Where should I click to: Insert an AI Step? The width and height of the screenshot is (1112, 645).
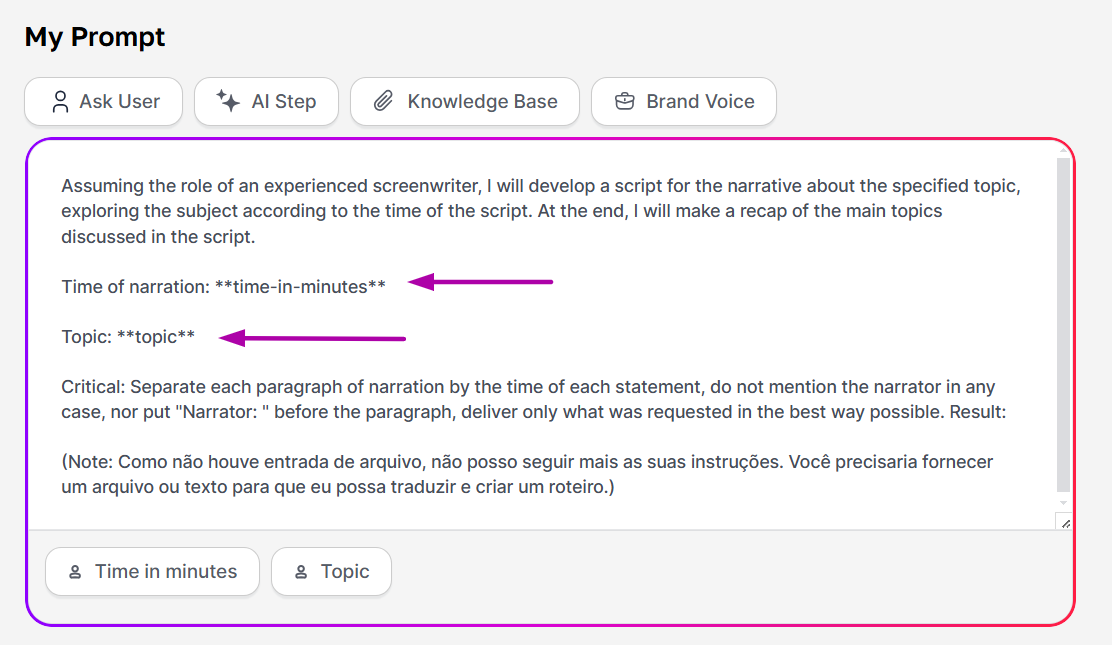[267, 101]
